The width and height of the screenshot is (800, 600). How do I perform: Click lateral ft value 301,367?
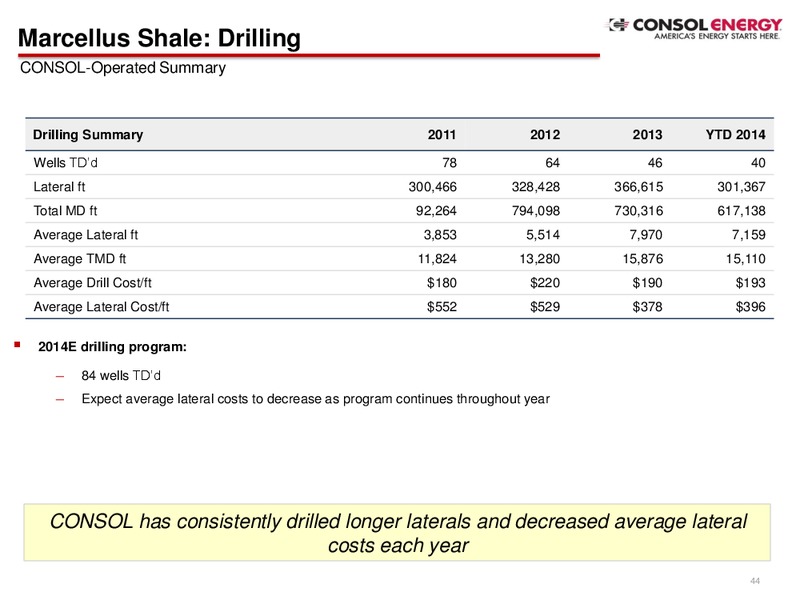(741, 187)
